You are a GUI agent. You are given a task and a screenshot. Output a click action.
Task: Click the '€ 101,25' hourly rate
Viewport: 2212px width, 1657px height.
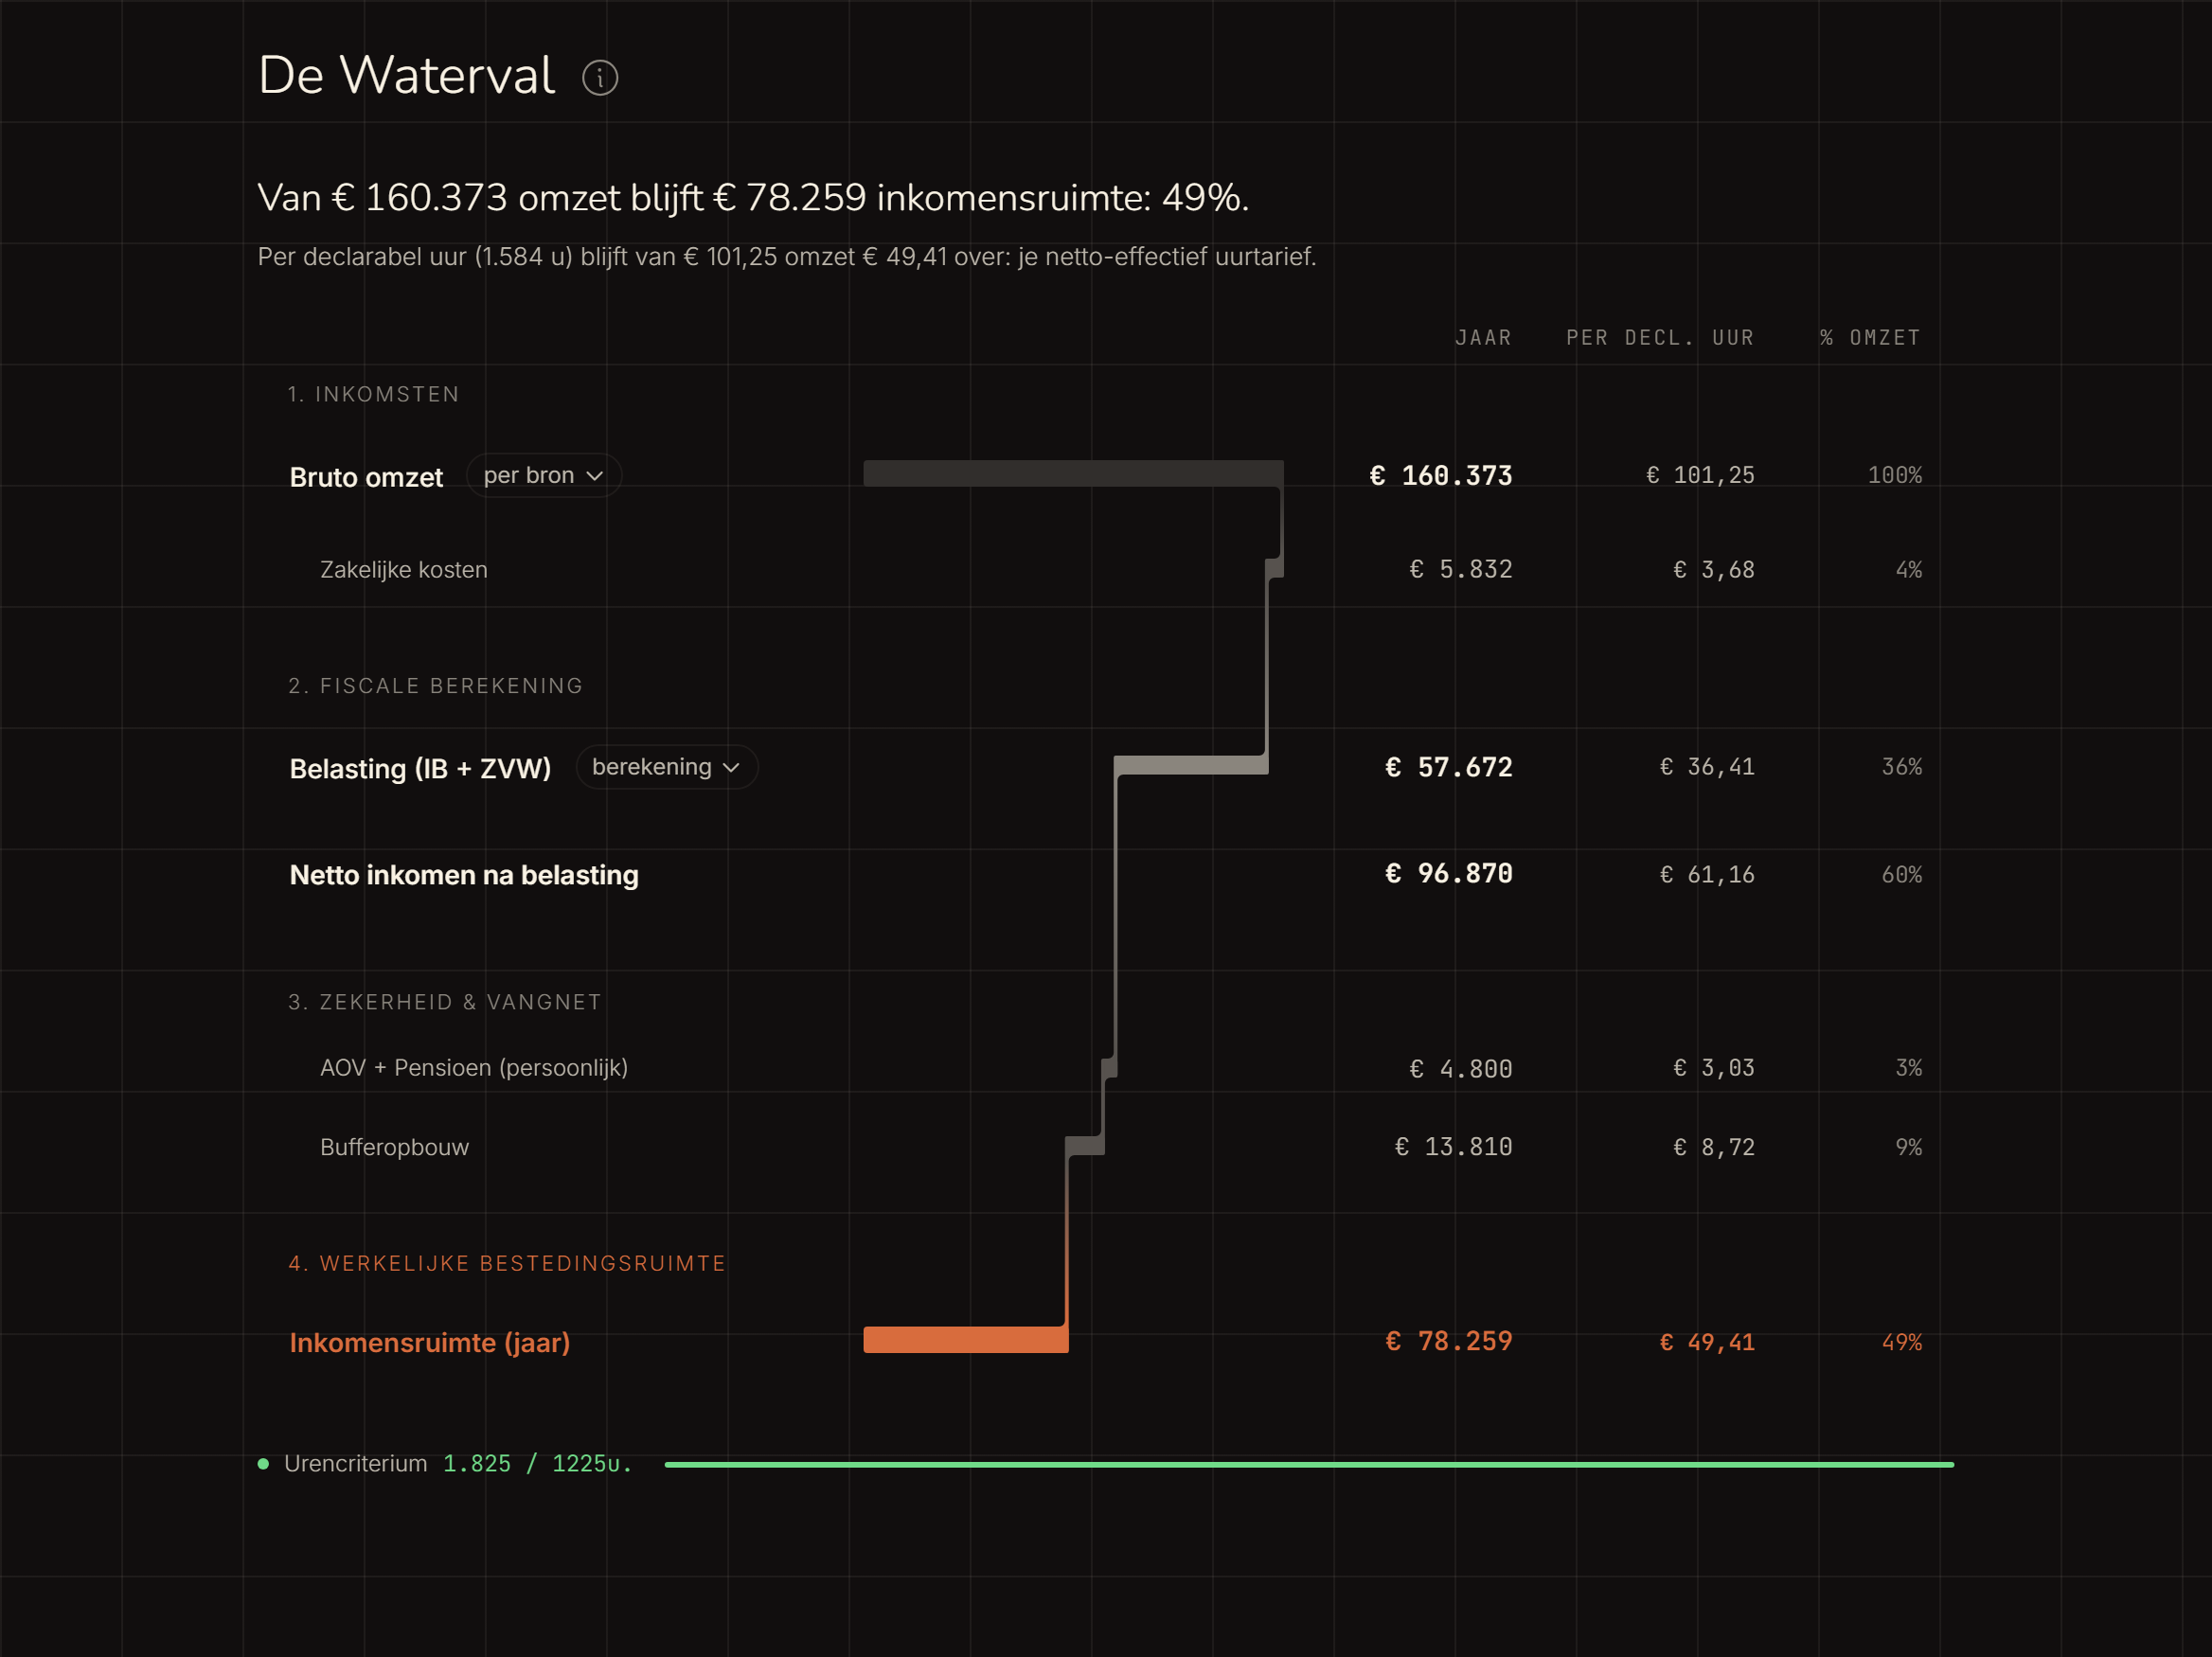click(1700, 476)
